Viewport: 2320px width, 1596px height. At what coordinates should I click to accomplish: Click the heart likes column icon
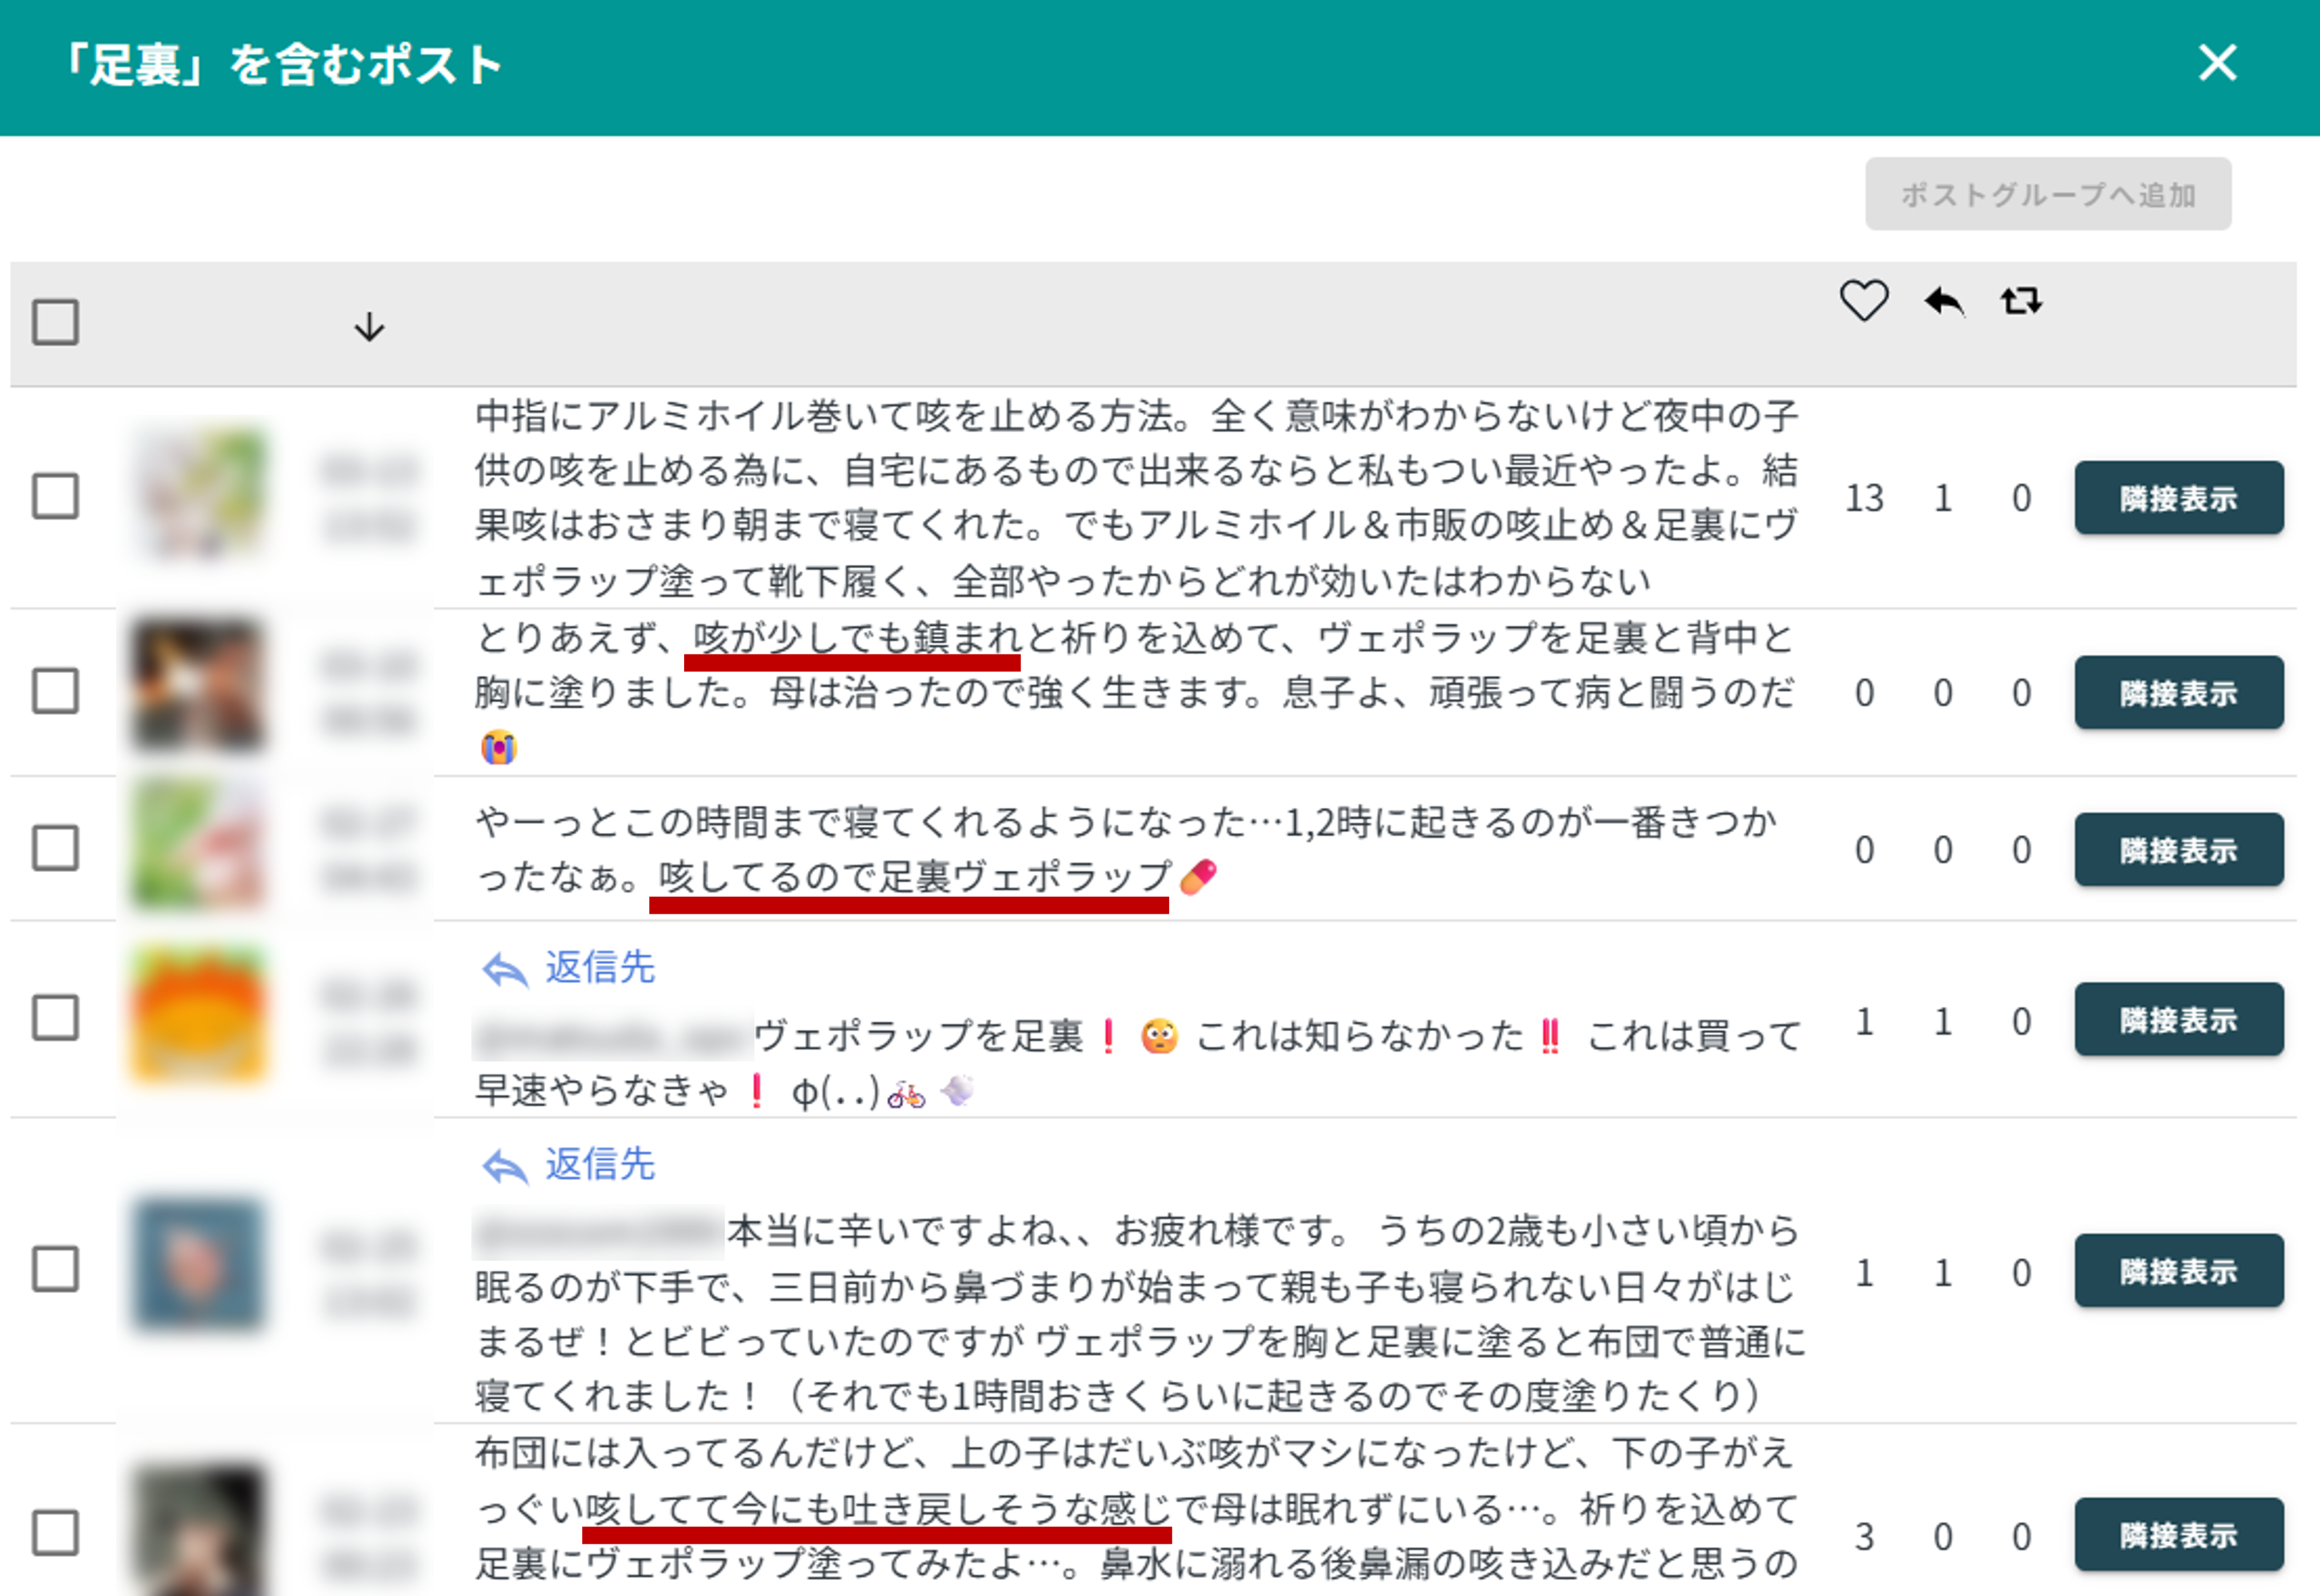[1864, 300]
